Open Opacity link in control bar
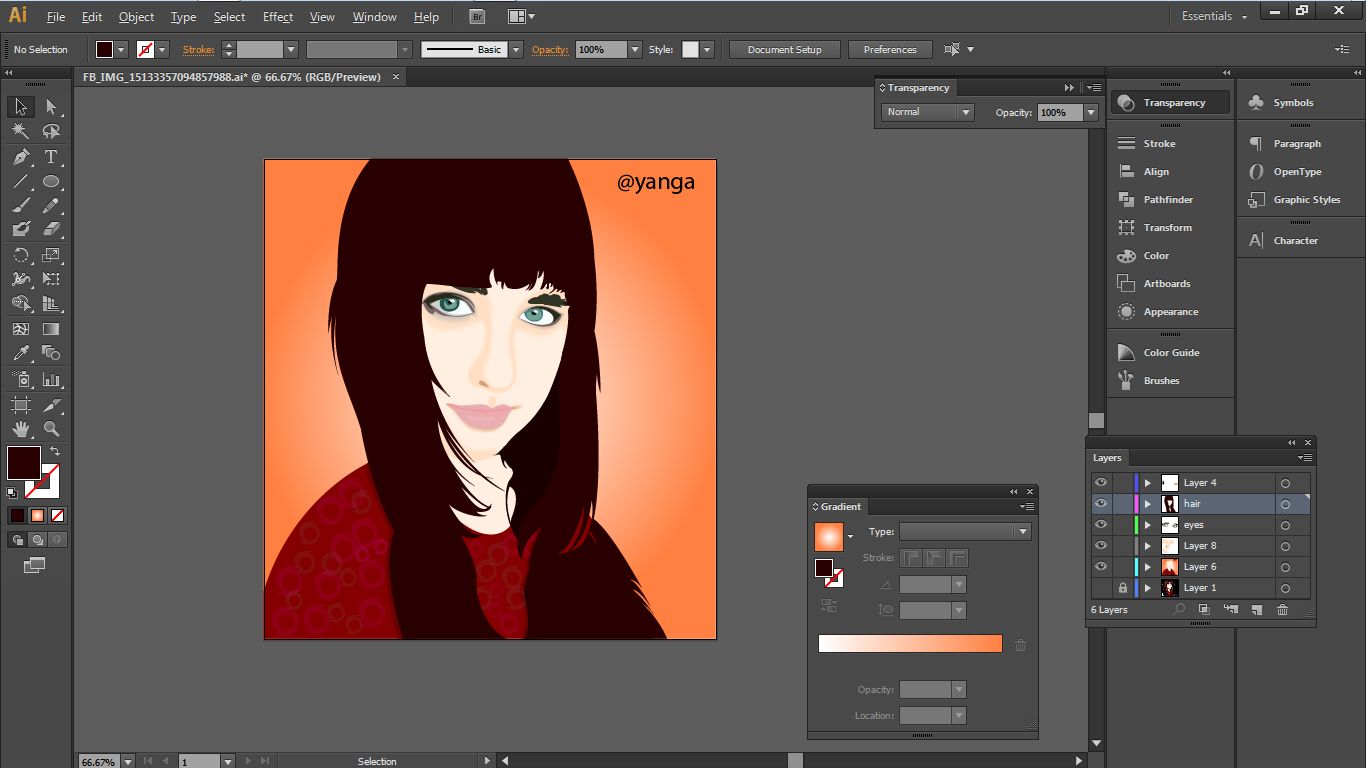1366x768 pixels. click(550, 49)
